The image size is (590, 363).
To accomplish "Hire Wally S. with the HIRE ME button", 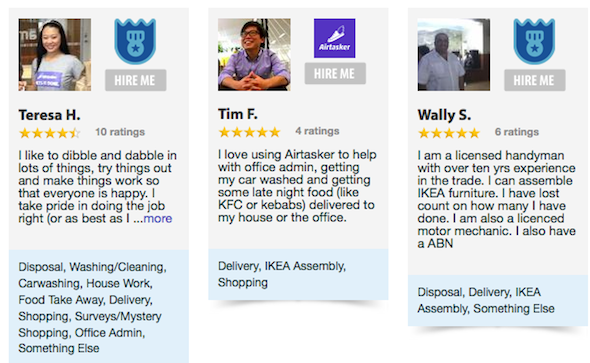I will pyautogui.click(x=535, y=80).
